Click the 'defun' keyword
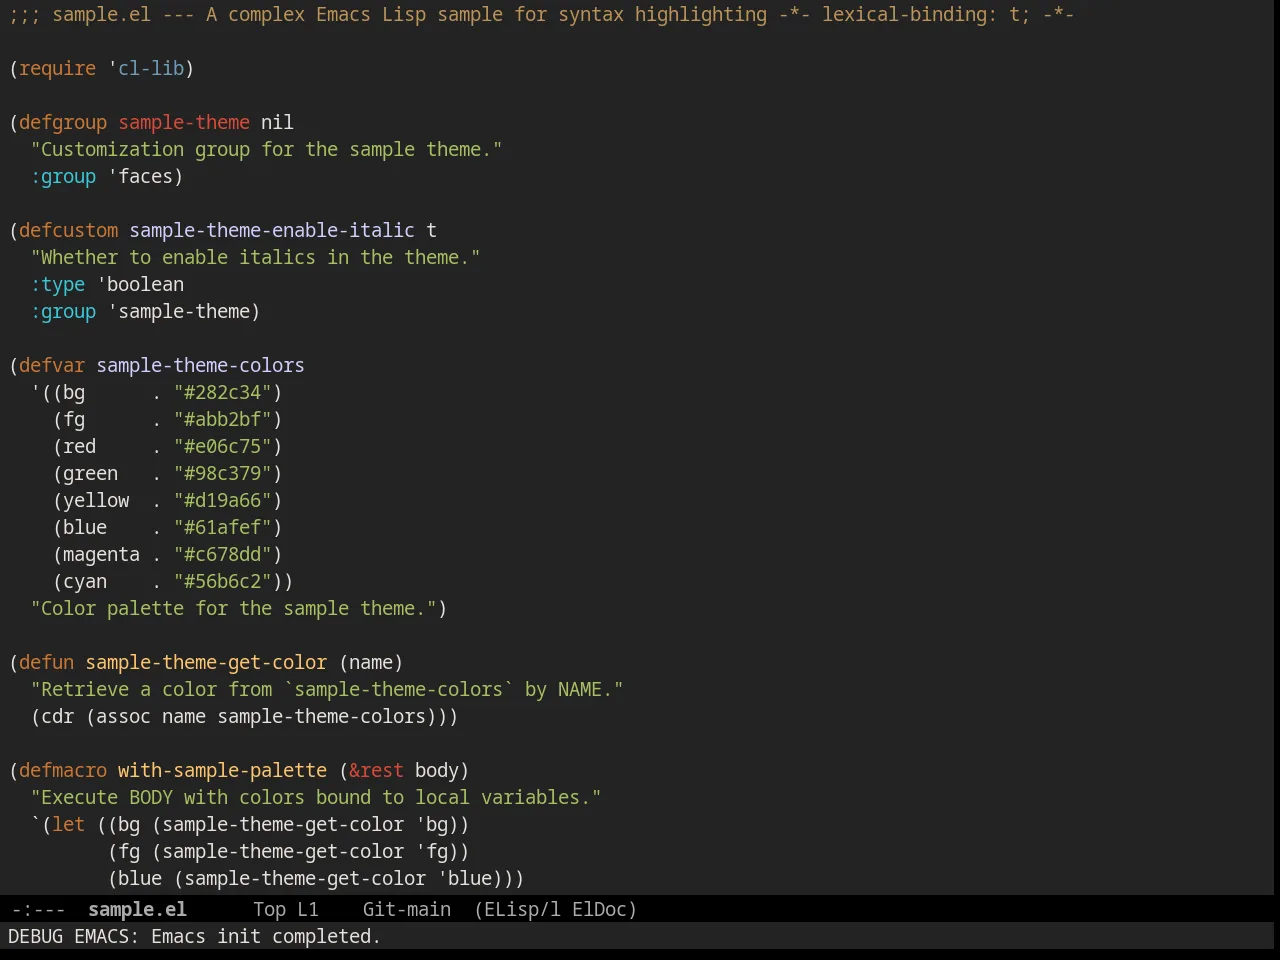Screen dimensions: 1280x960 point(46,662)
